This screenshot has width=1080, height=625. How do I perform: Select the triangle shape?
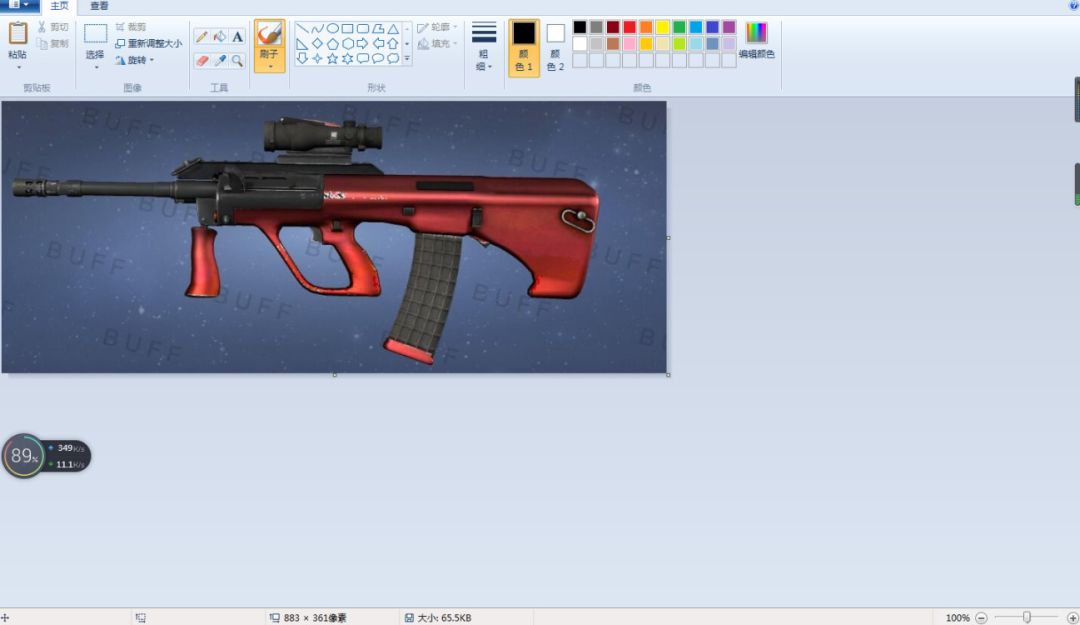[x=393, y=29]
